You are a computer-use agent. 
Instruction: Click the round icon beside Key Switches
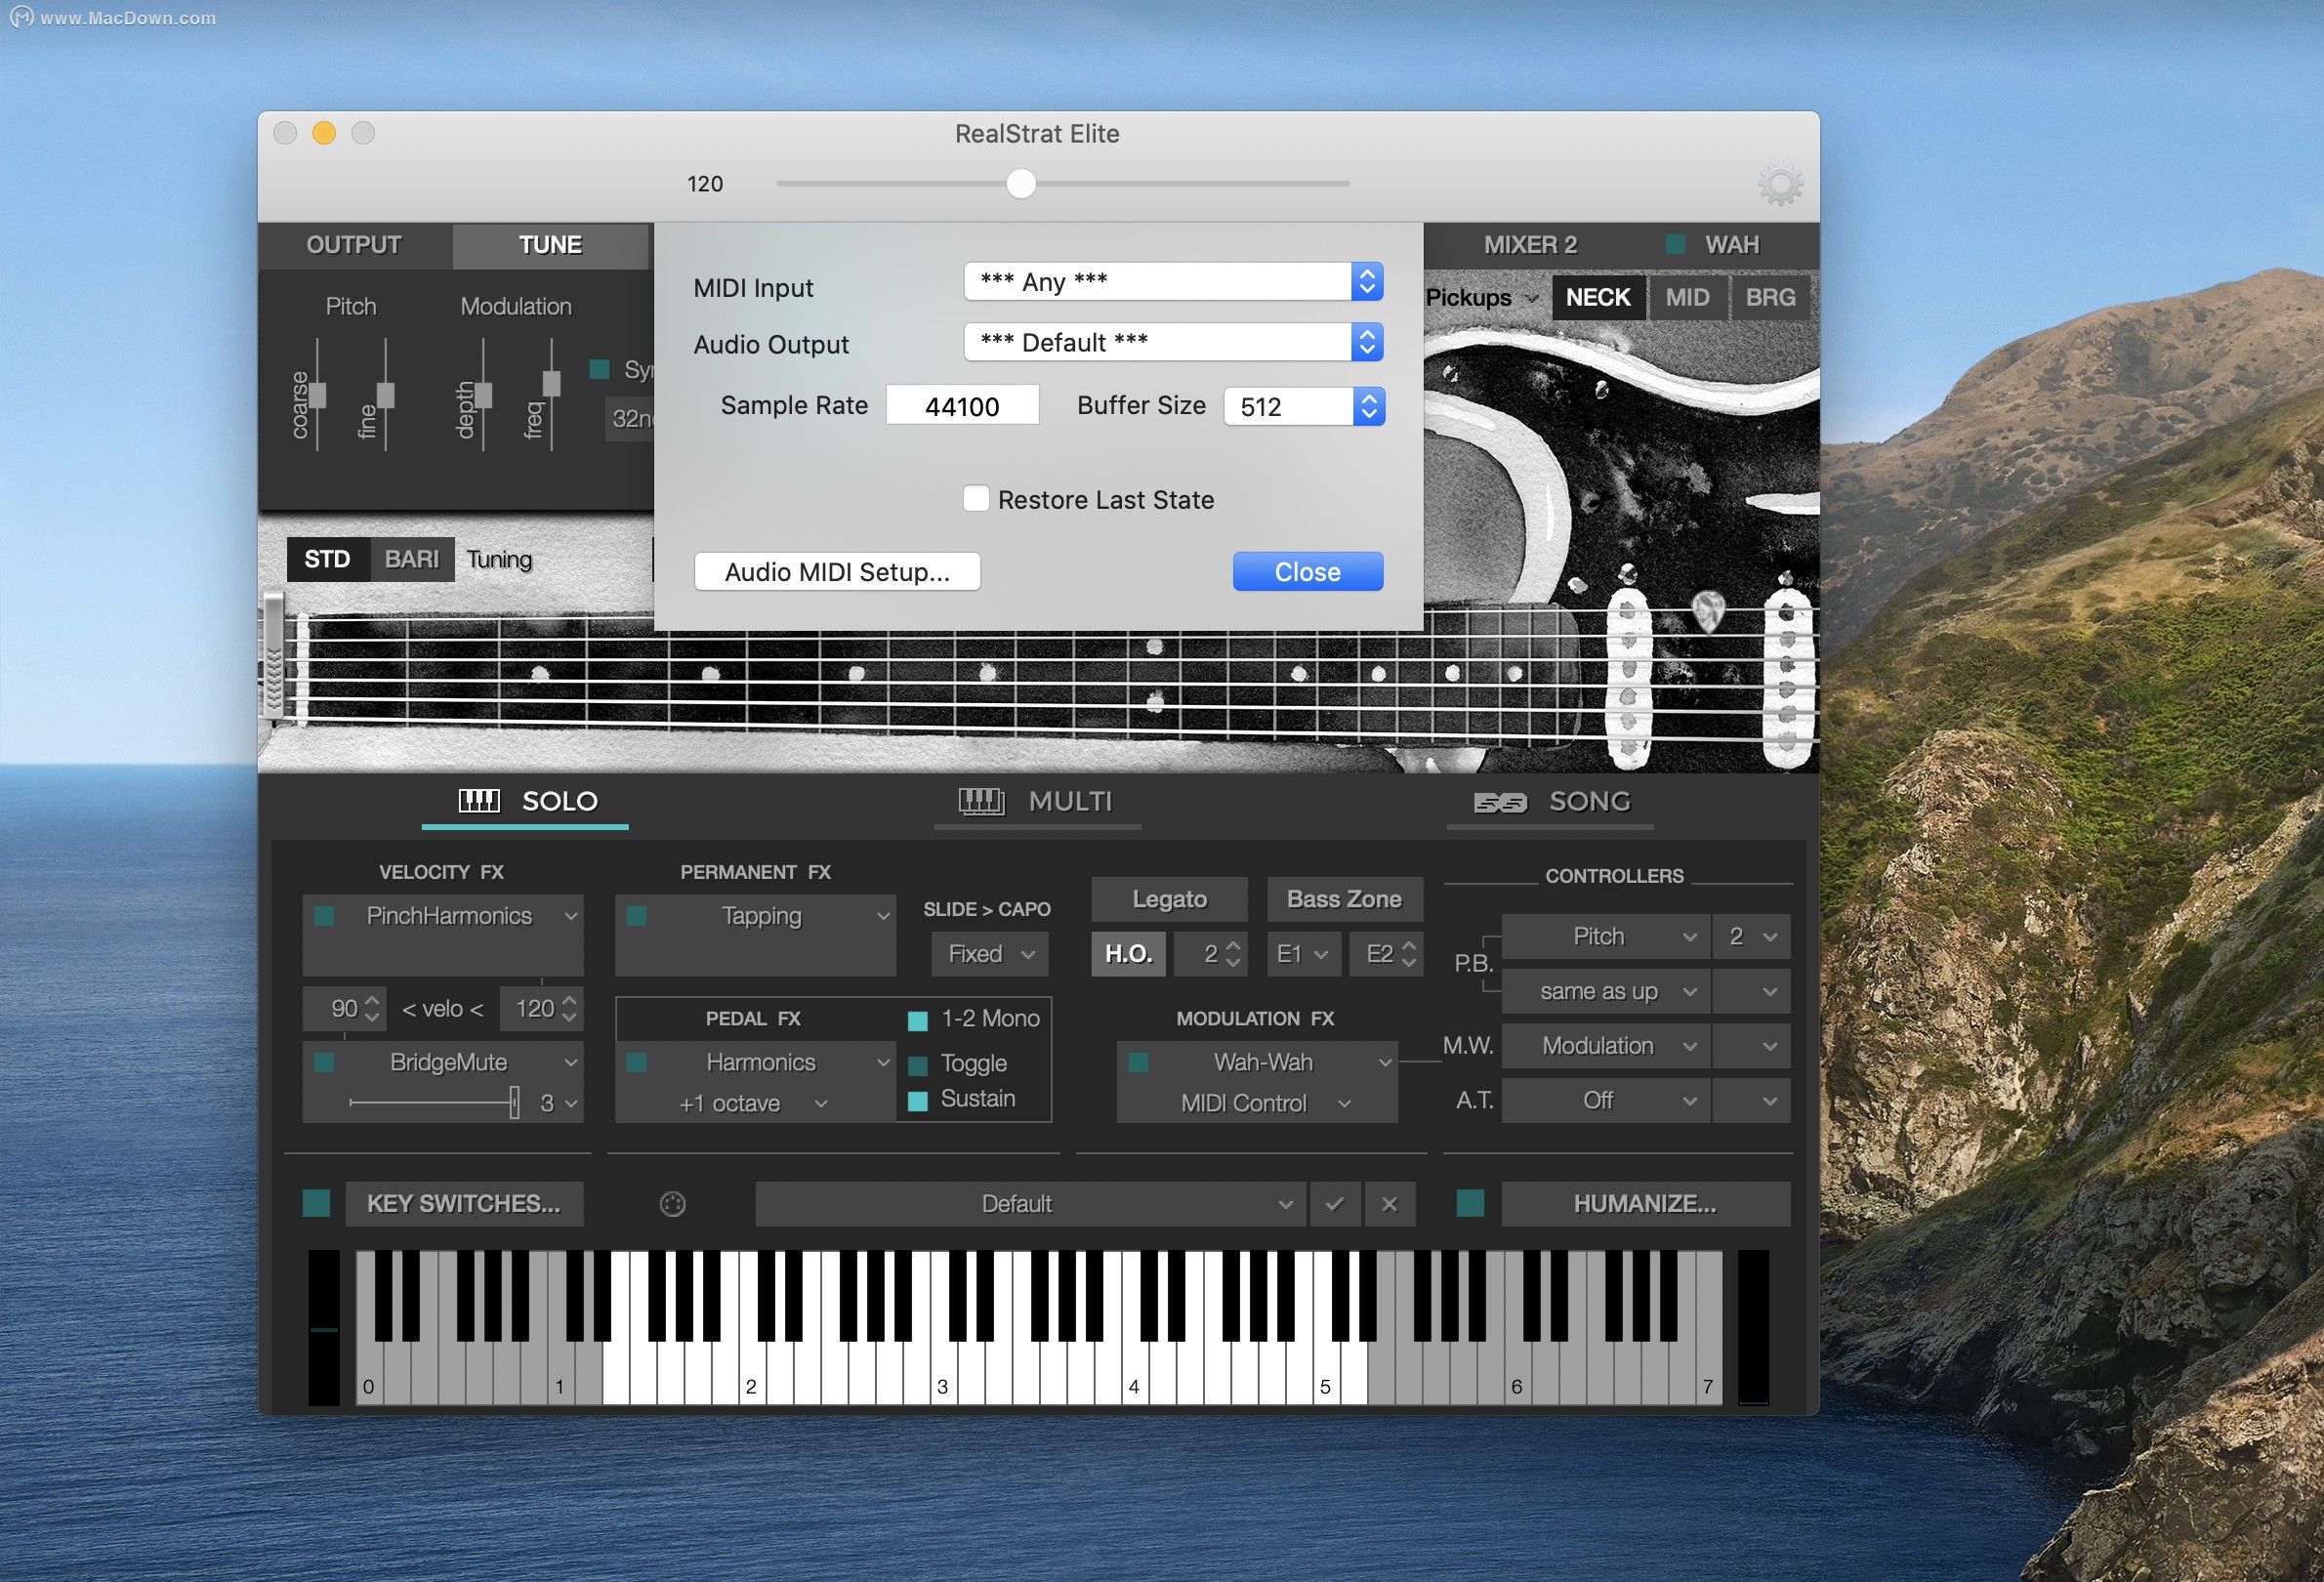(673, 1204)
